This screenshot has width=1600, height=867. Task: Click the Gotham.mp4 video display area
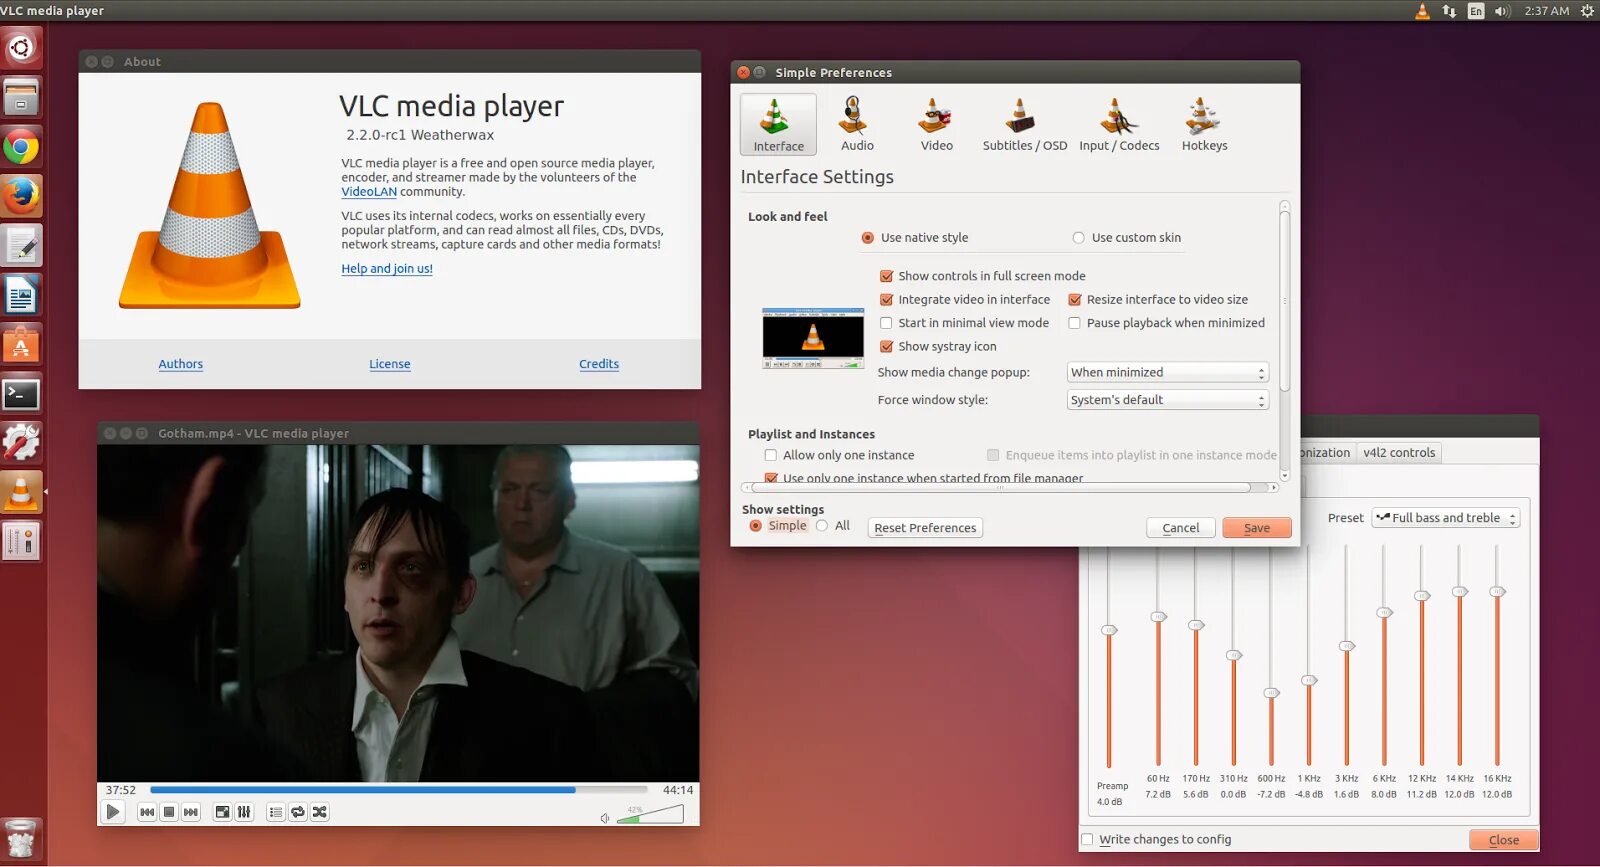click(398, 613)
